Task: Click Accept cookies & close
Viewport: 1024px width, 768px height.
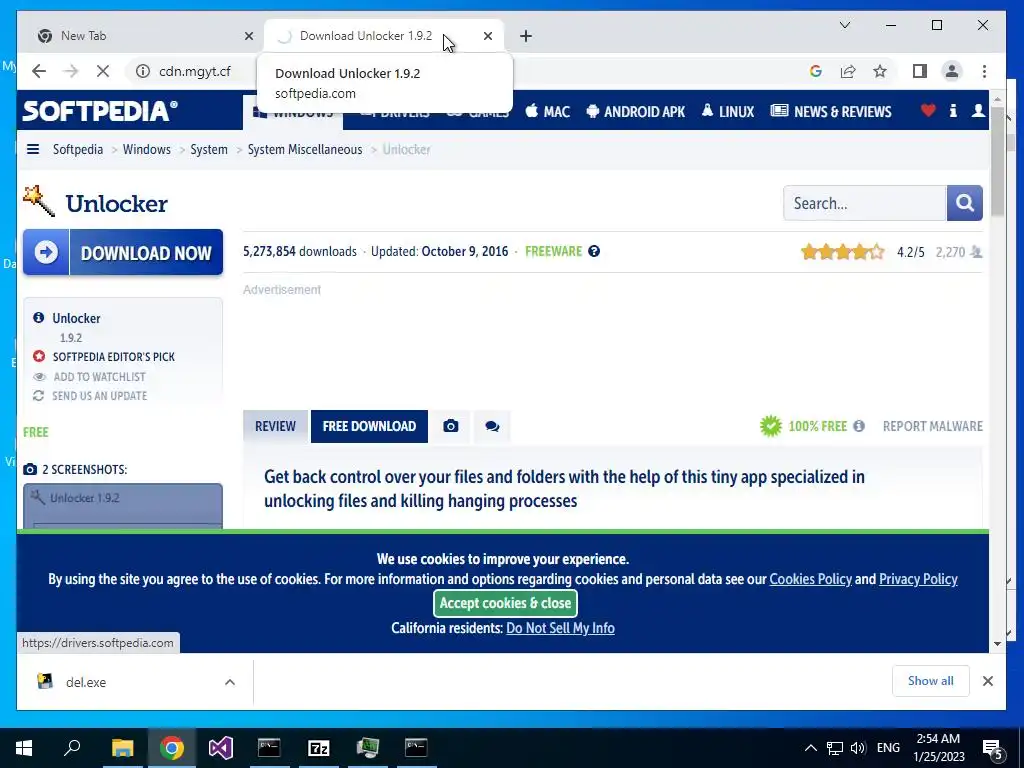Action: point(505,603)
